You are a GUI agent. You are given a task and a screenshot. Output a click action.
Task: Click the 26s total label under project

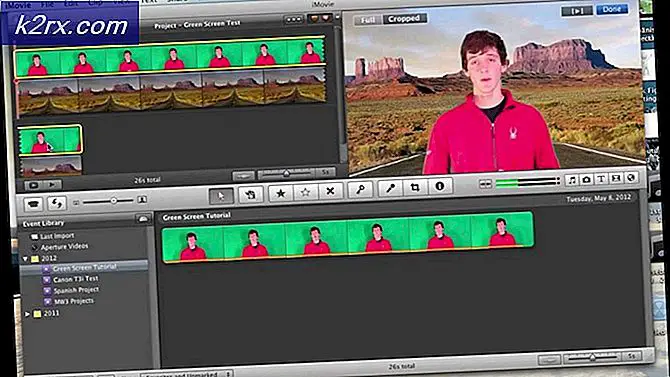(x=147, y=180)
